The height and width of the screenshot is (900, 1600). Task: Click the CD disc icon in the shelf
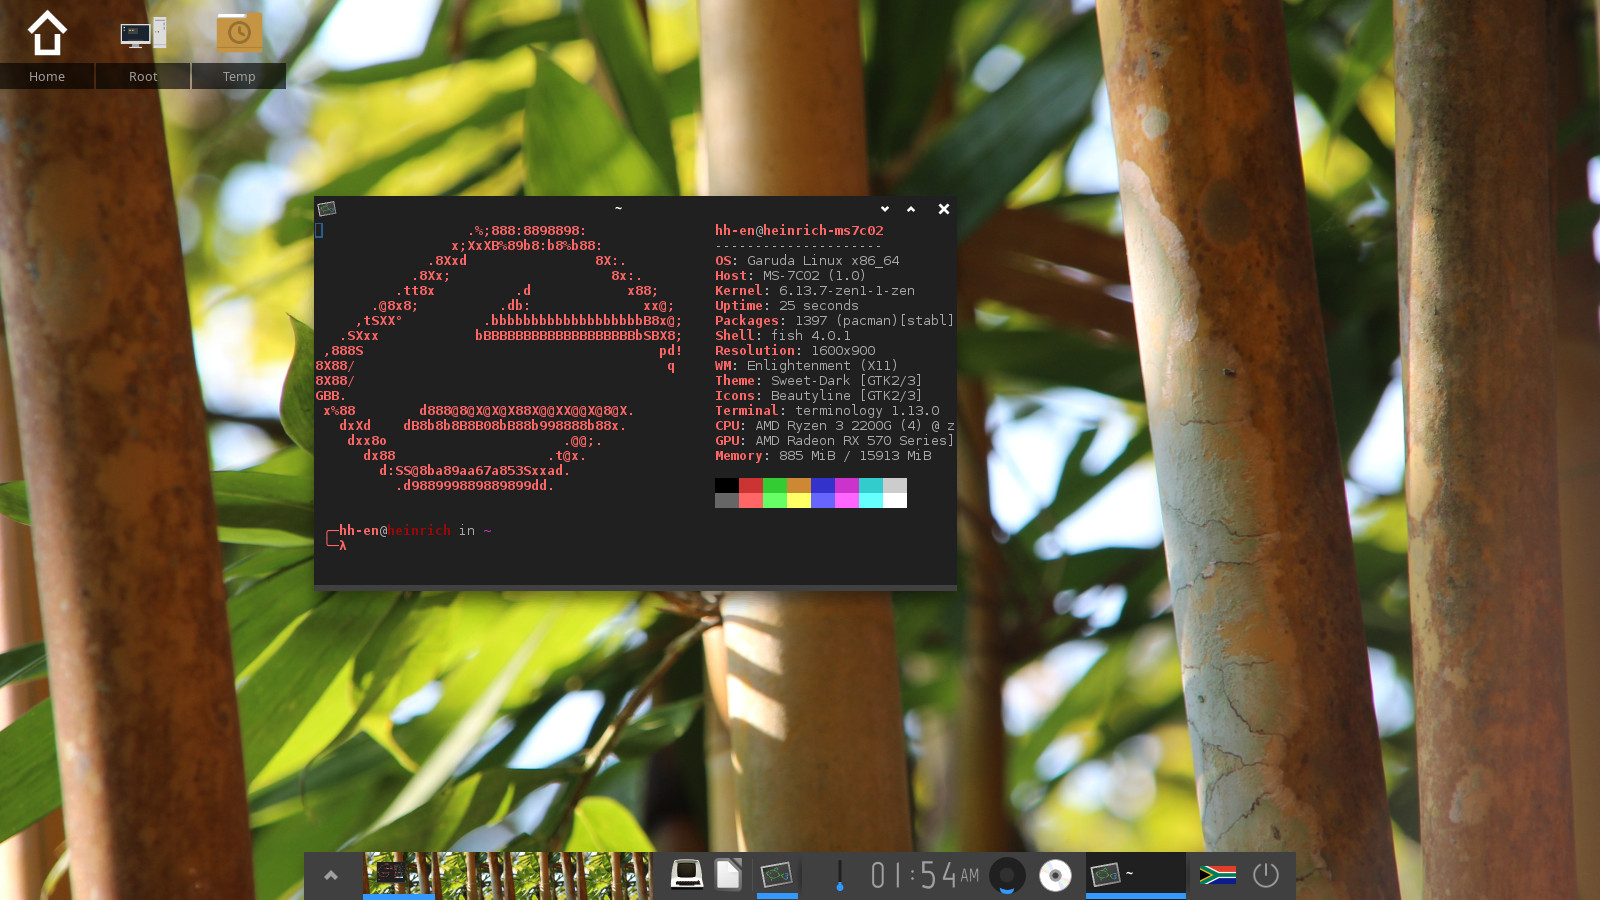pos(1055,875)
